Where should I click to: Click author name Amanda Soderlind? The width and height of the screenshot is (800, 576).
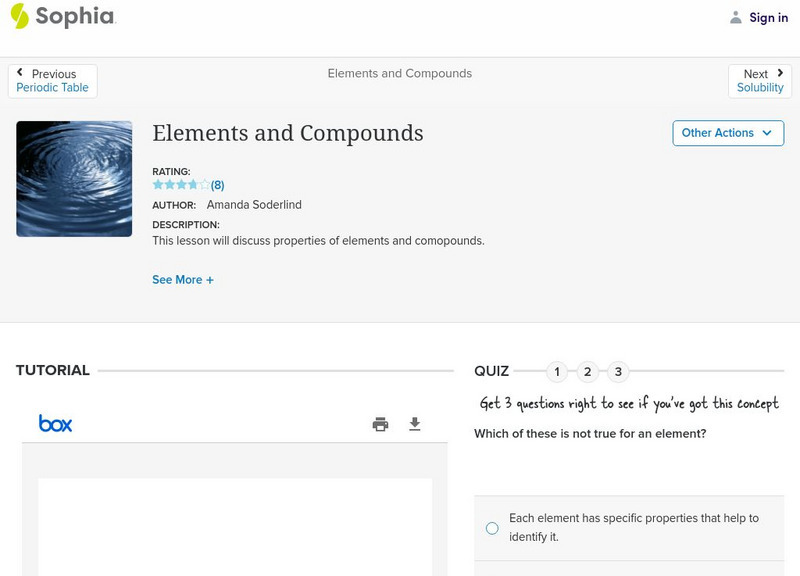(x=254, y=205)
